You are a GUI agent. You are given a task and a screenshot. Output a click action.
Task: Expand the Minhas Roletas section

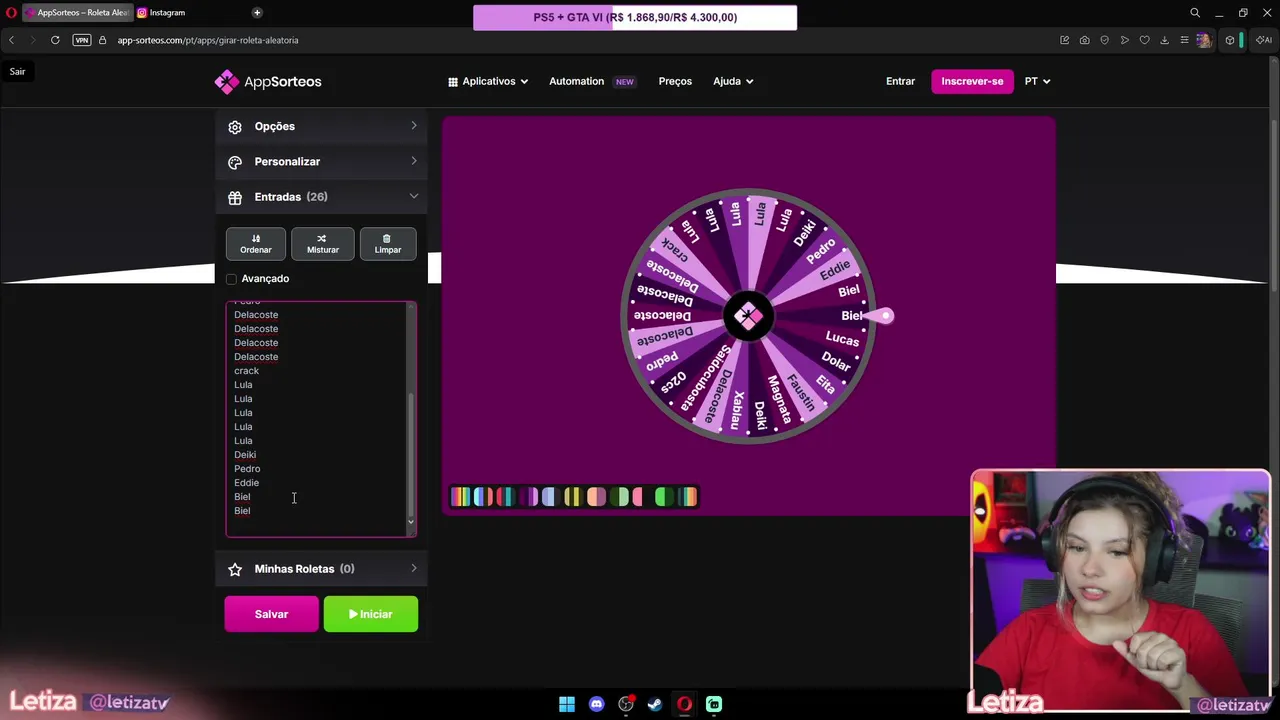tap(322, 569)
